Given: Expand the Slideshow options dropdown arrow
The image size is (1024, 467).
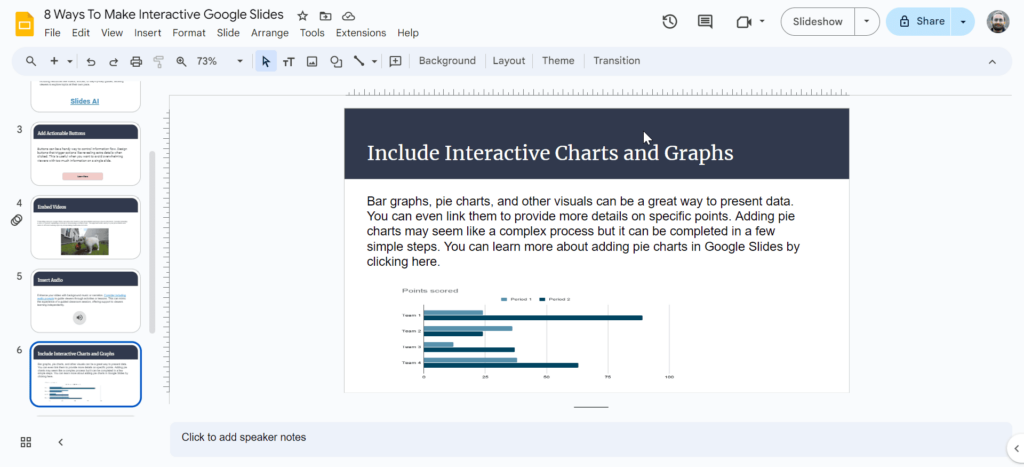Looking at the screenshot, I should tap(866, 21).
